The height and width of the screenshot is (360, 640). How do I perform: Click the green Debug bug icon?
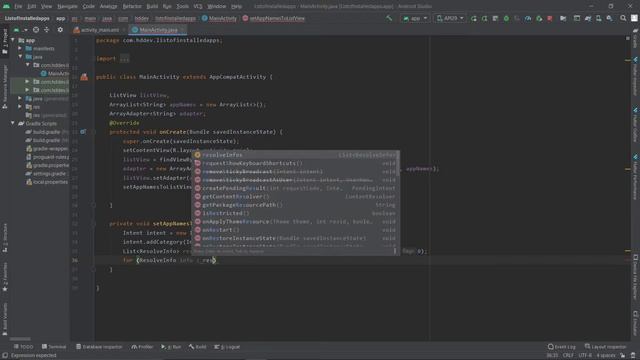506,18
